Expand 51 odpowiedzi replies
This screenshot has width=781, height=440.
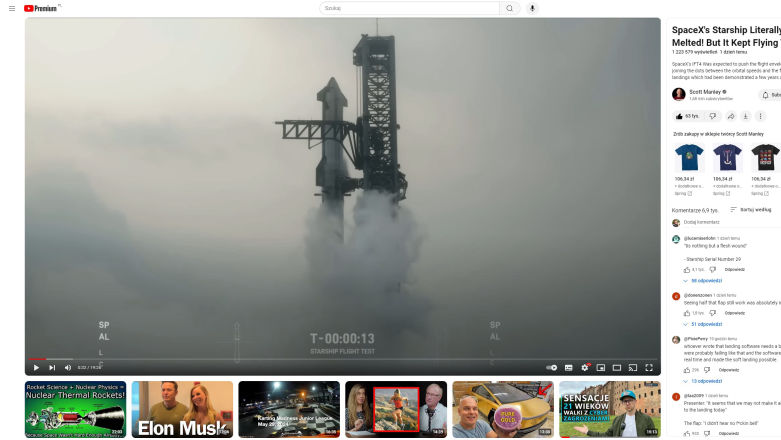(703, 324)
